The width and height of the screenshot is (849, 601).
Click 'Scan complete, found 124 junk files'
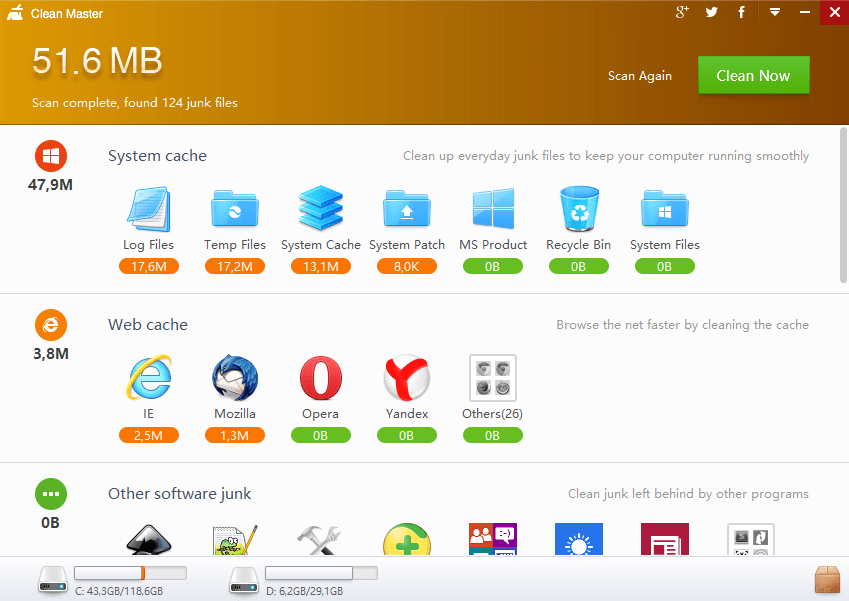(135, 103)
